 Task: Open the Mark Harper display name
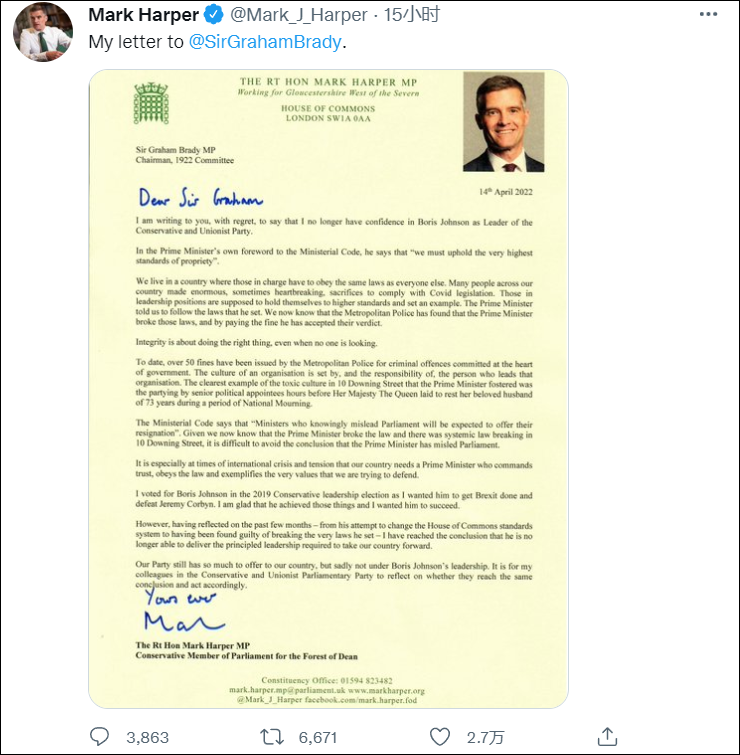point(144,16)
